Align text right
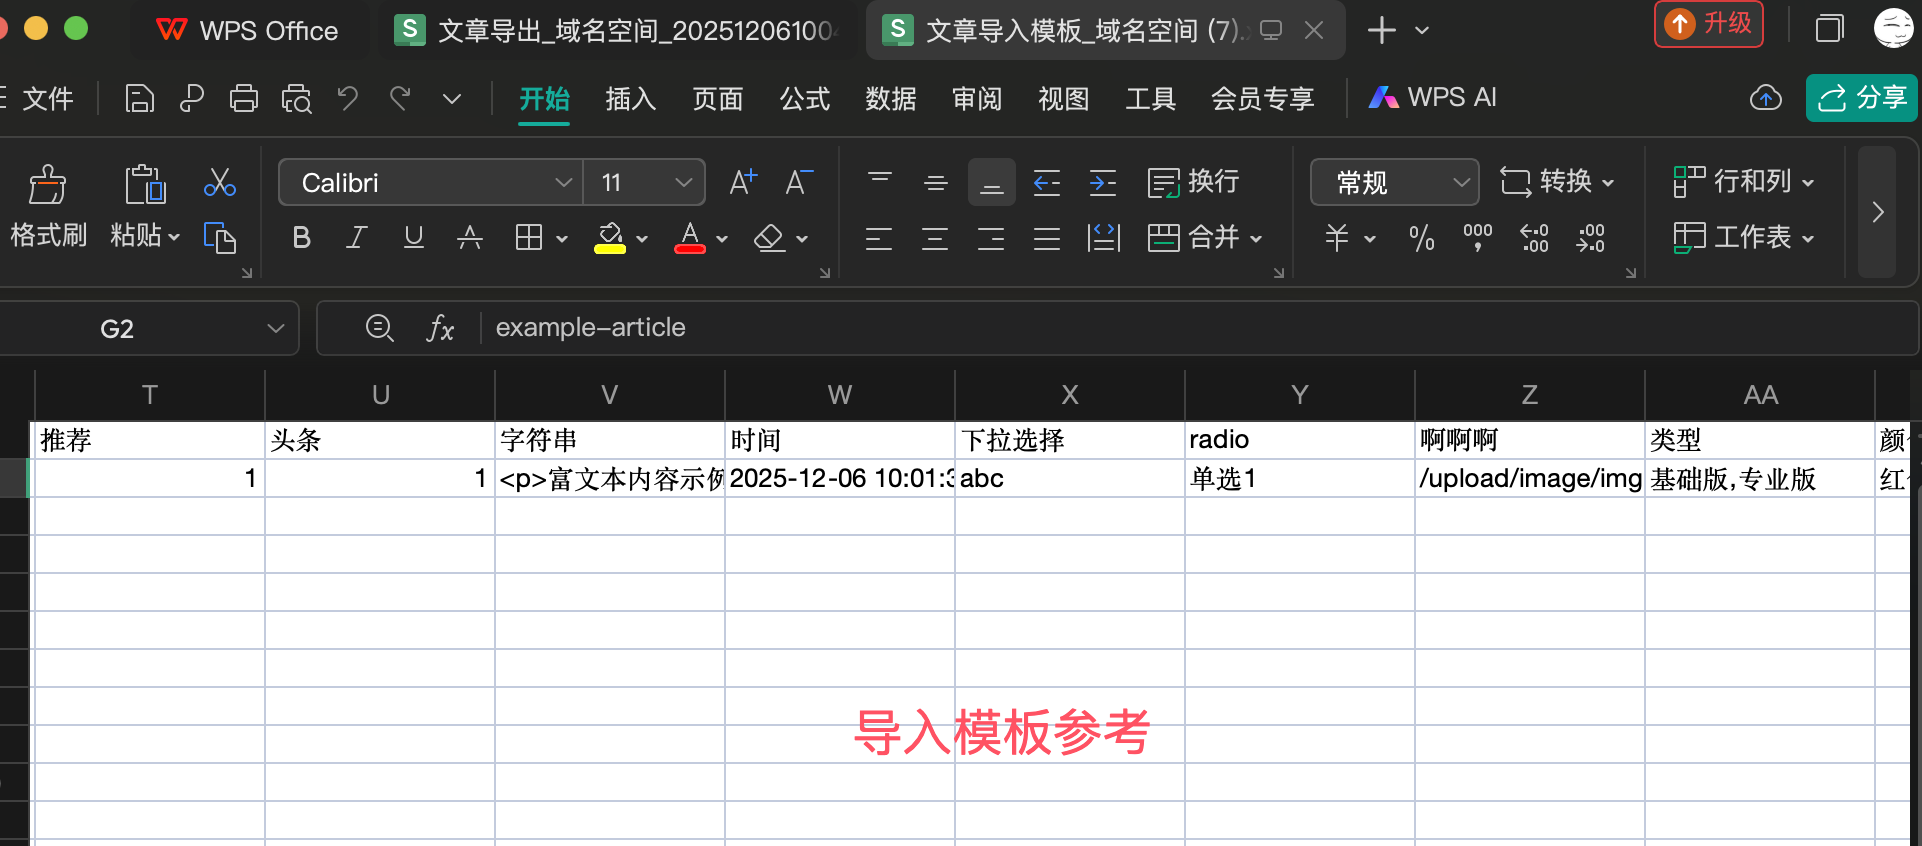Viewport: 1922px width, 846px height. coord(991,238)
